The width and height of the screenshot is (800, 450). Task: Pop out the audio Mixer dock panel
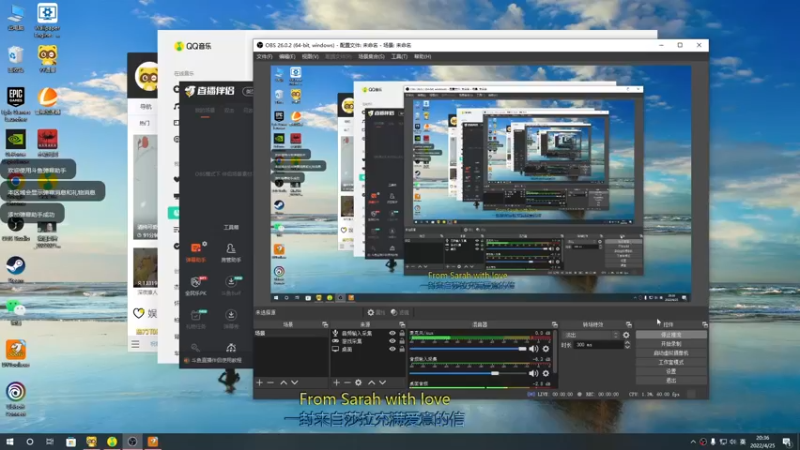pyautogui.click(x=555, y=324)
